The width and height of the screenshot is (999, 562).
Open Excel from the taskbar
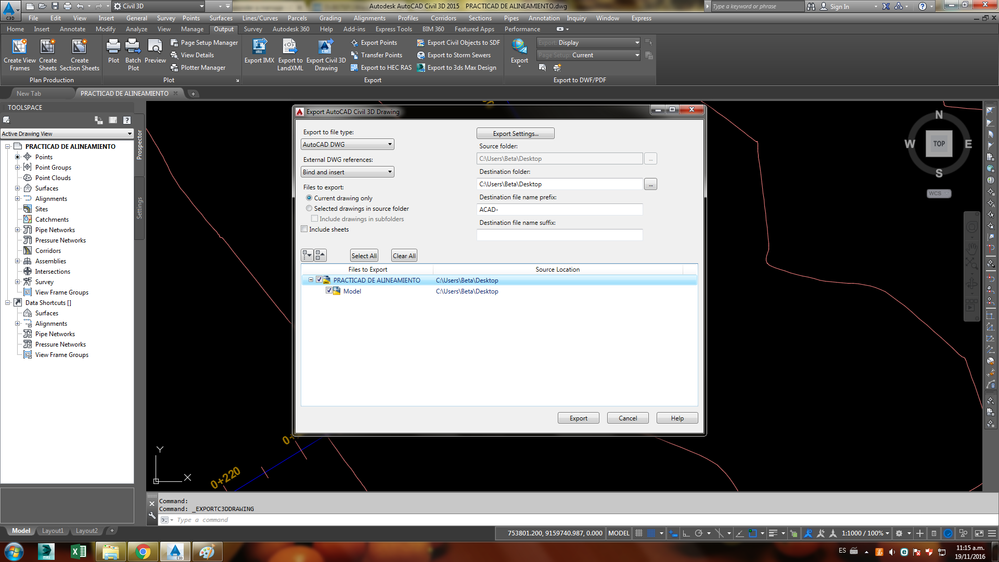tap(78, 551)
